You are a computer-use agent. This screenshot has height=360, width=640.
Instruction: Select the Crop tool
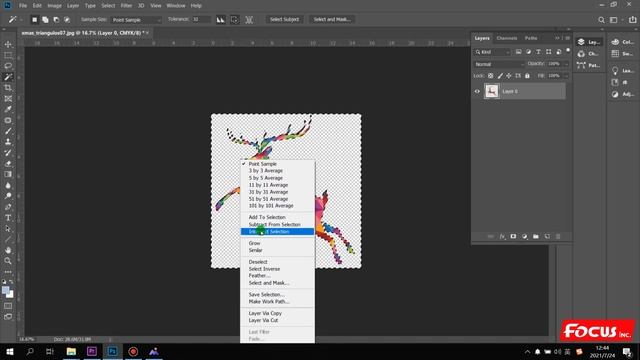click(x=8, y=88)
